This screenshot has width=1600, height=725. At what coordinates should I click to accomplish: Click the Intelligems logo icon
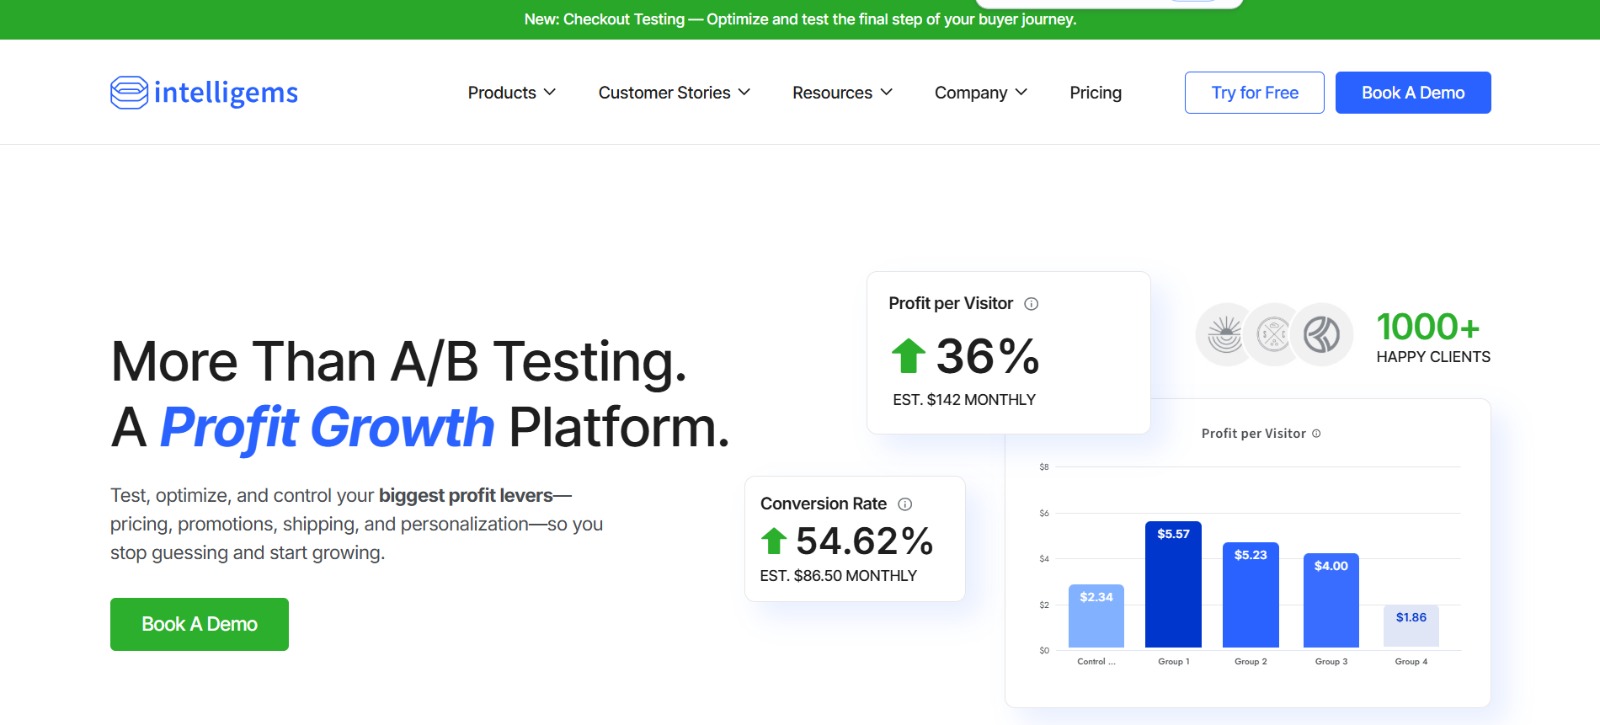(129, 93)
